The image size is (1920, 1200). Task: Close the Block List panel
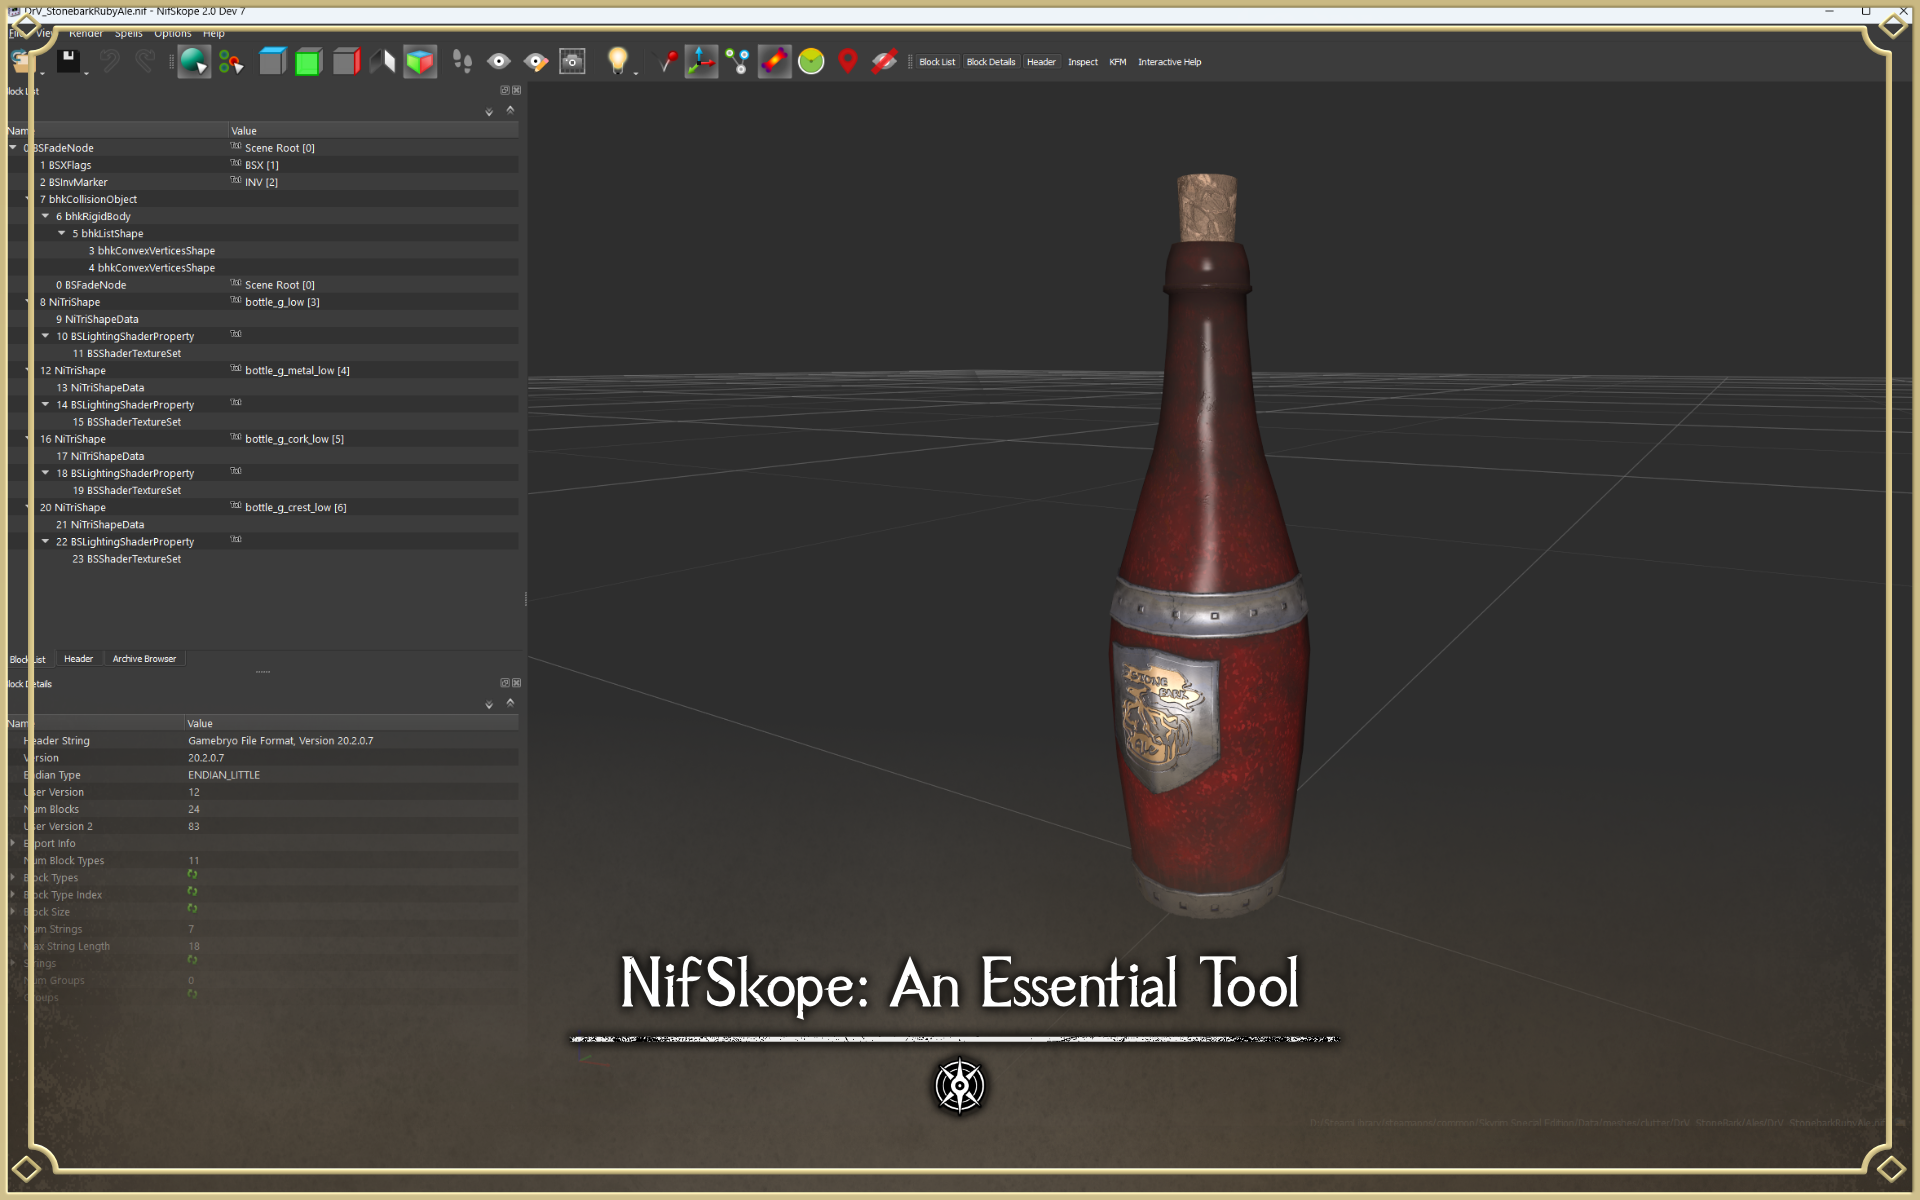[x=517, y=90]
